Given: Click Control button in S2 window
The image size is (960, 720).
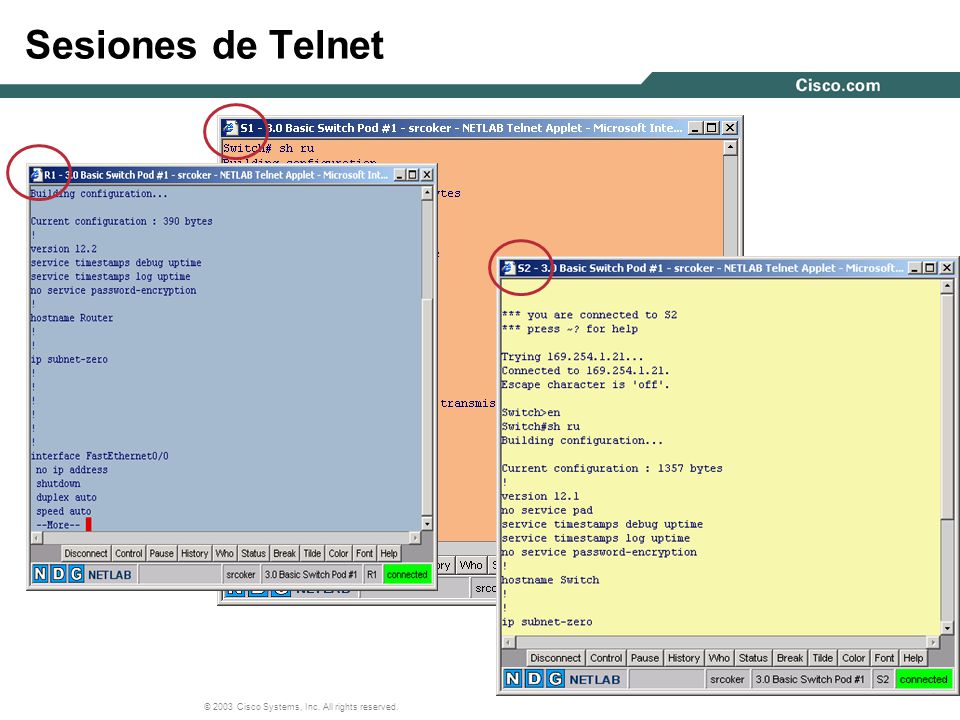Looking at the screenshot, I should (x=606, y=658).
